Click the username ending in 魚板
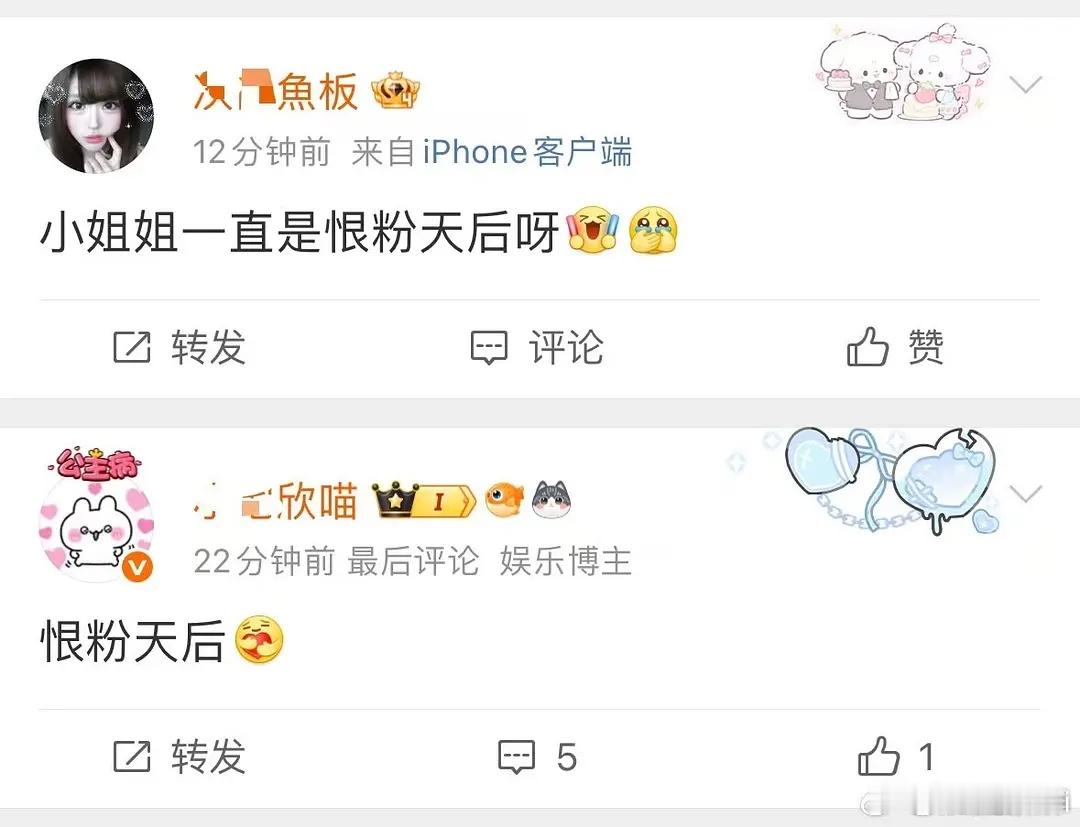Viewport: 1080px width, 827px height. pyautogui.click(x=276, y=92)
